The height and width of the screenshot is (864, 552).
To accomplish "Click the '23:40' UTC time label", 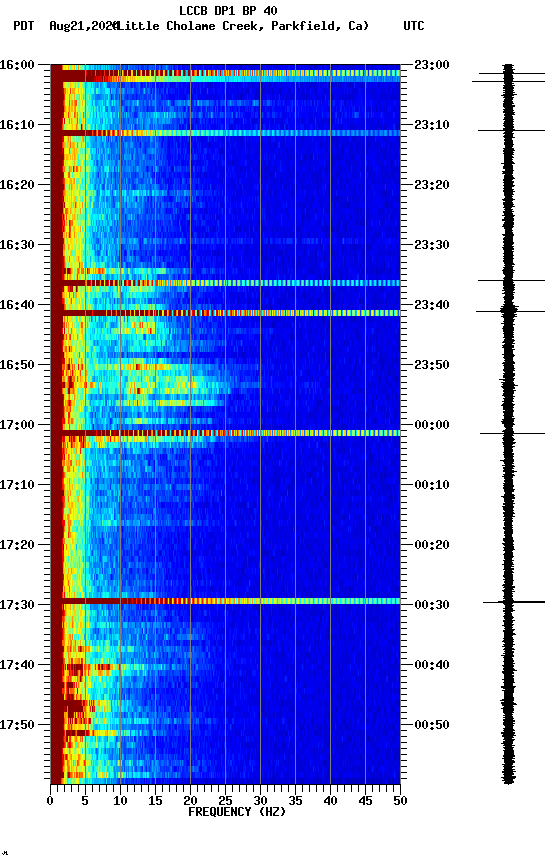I will [x=432, y=305].
